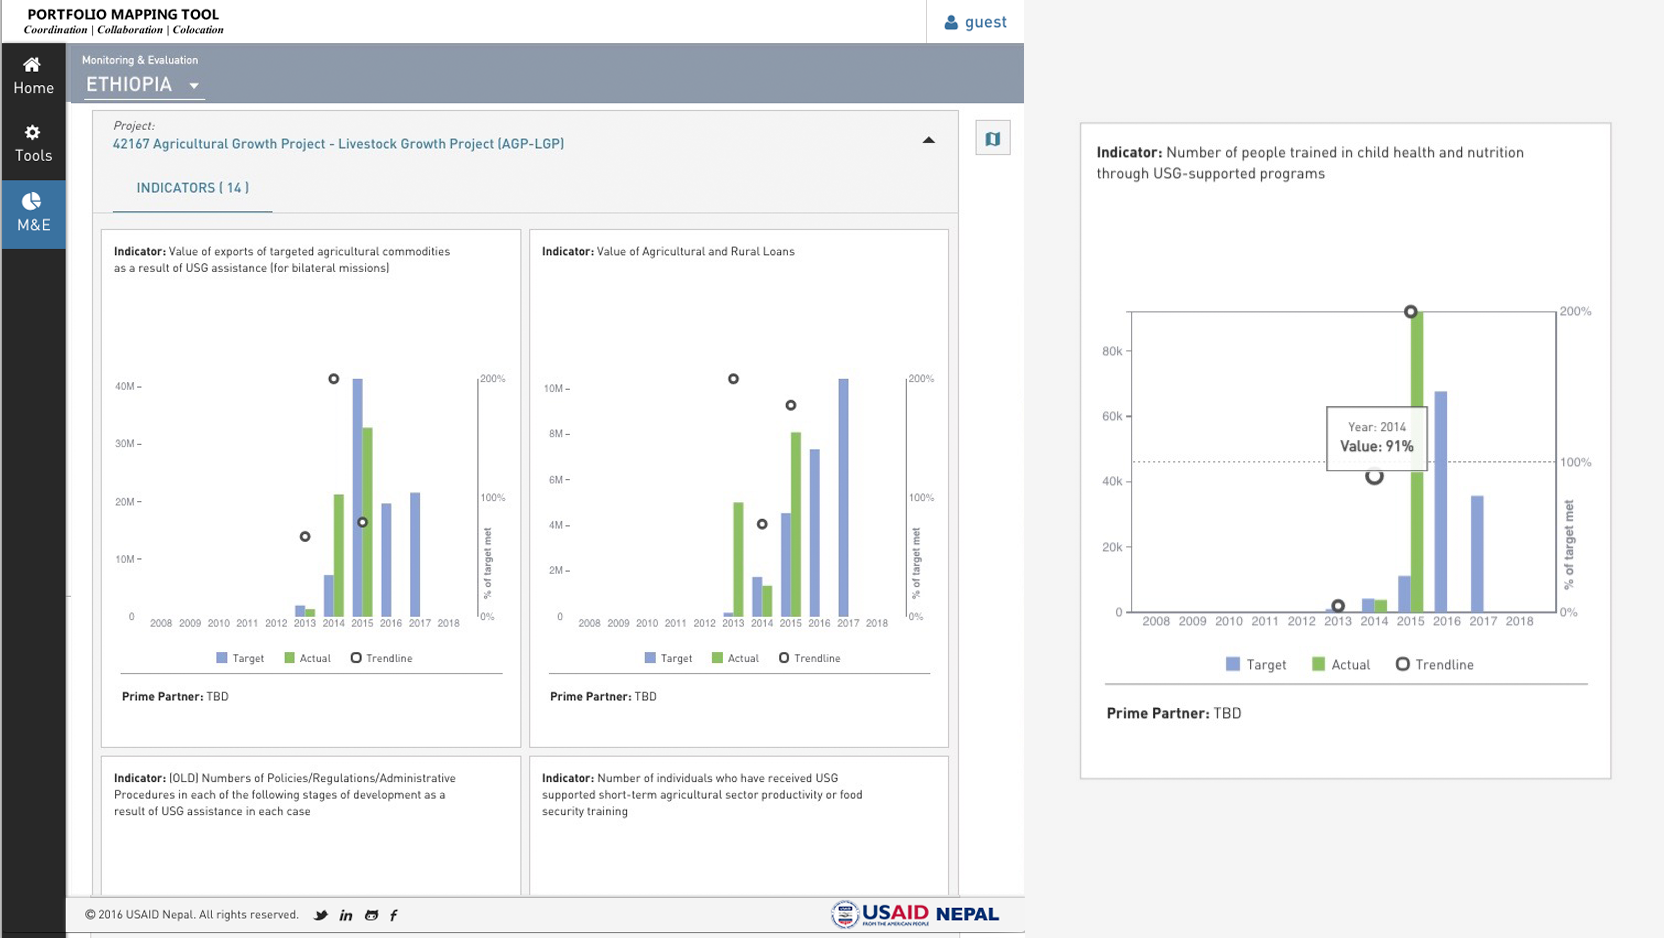The height and width of the screenshot is (938, 1664).
Task: Click 2014 trendline point in exports chart
Action: tap(333, 379)
